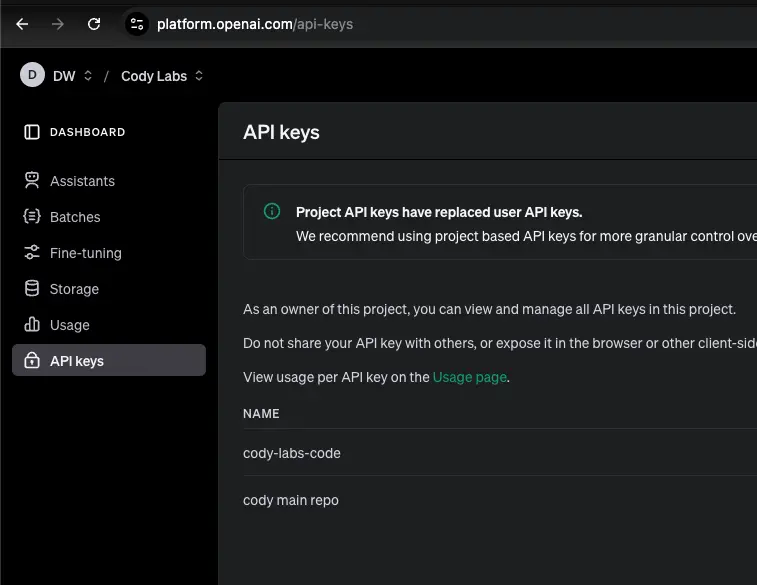Click the Dashboard sidebar panel icon
Screen dimensions: 757x585
32,132
